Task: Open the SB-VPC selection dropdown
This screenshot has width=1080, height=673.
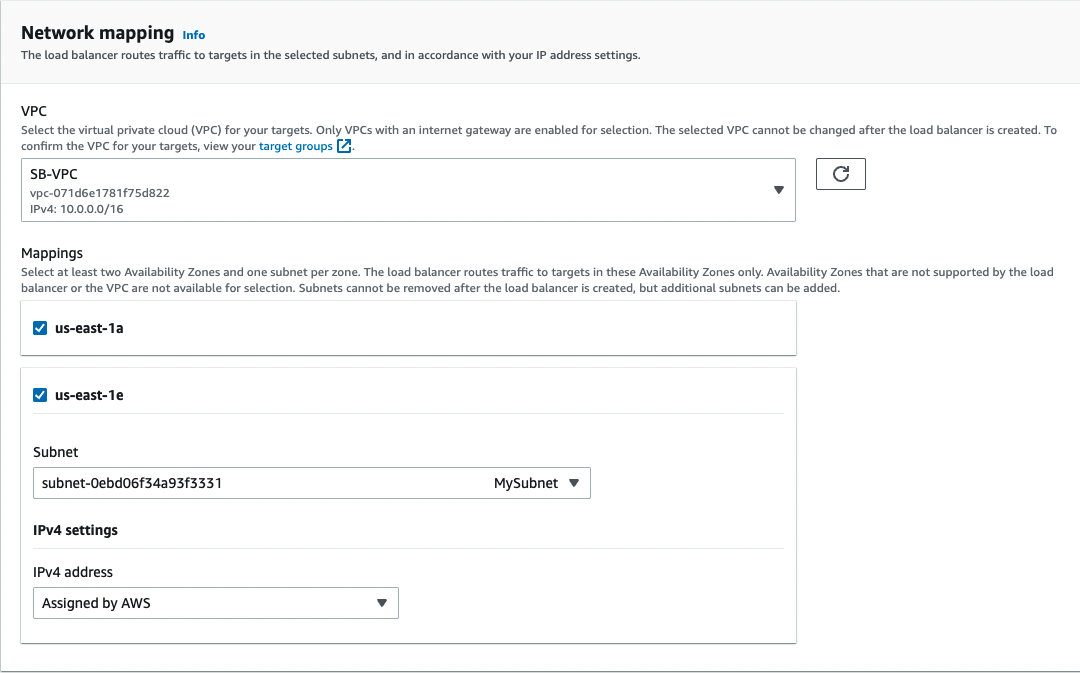Action: (x=400, y=190)
